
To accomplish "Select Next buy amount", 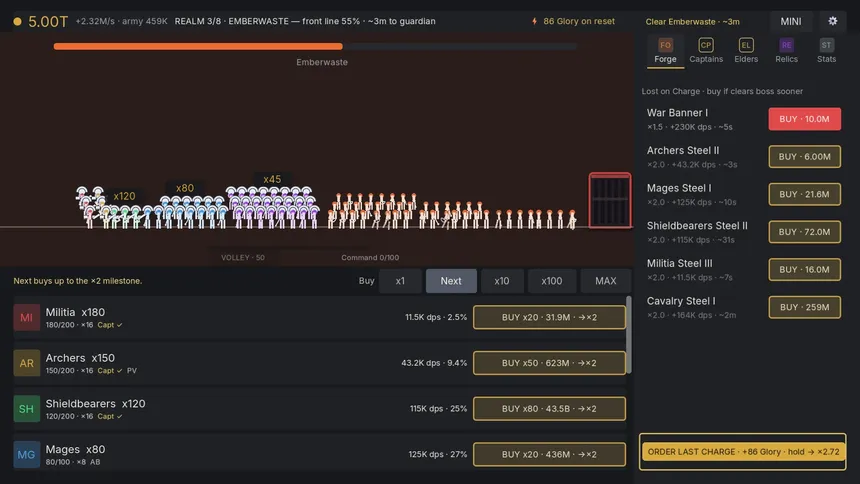I will click(x=451, y=280).
